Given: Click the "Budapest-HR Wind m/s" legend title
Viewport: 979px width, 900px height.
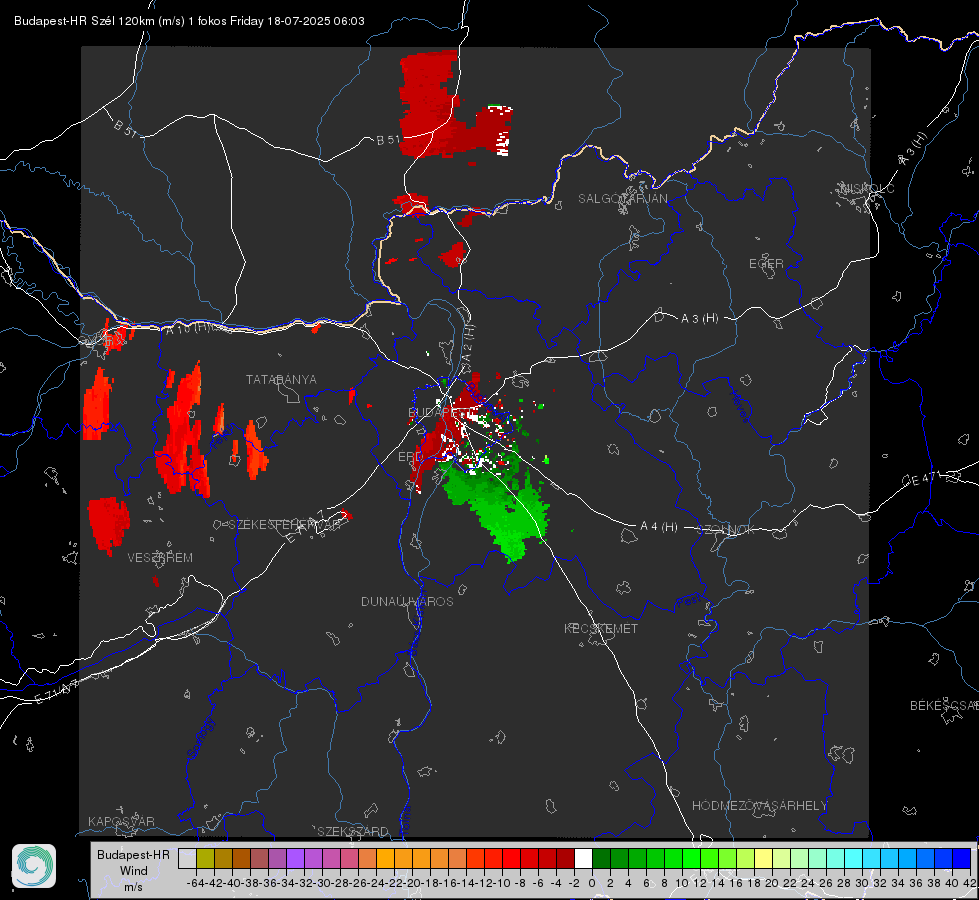Looking at the screenshot, I should pyautogui.click(x=134, y=871).
